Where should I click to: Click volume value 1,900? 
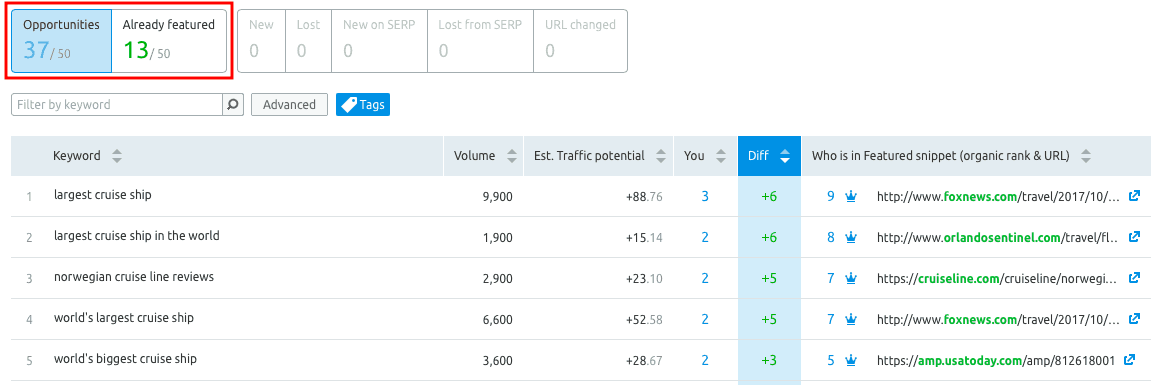(498, 238)
